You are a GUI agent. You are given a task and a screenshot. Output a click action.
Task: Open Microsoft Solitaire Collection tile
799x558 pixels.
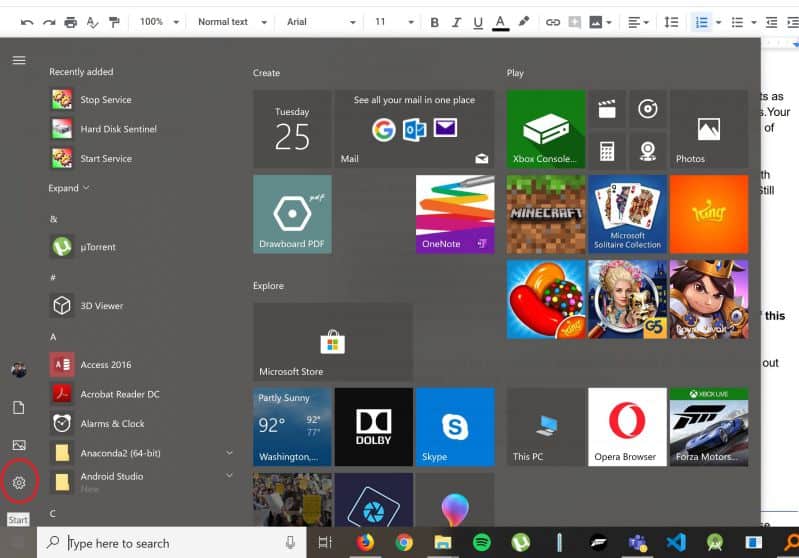tap(627, 214)
